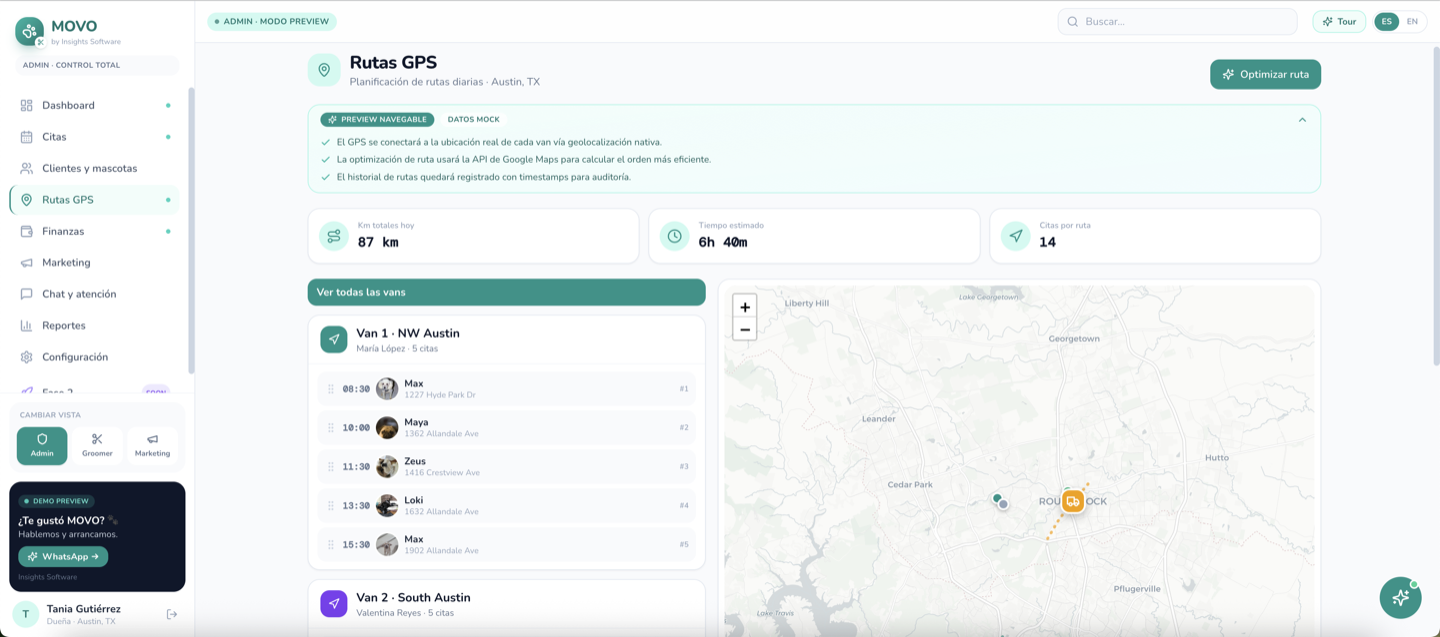Open Finanzas in the sidebar

[x=94, y=231]
